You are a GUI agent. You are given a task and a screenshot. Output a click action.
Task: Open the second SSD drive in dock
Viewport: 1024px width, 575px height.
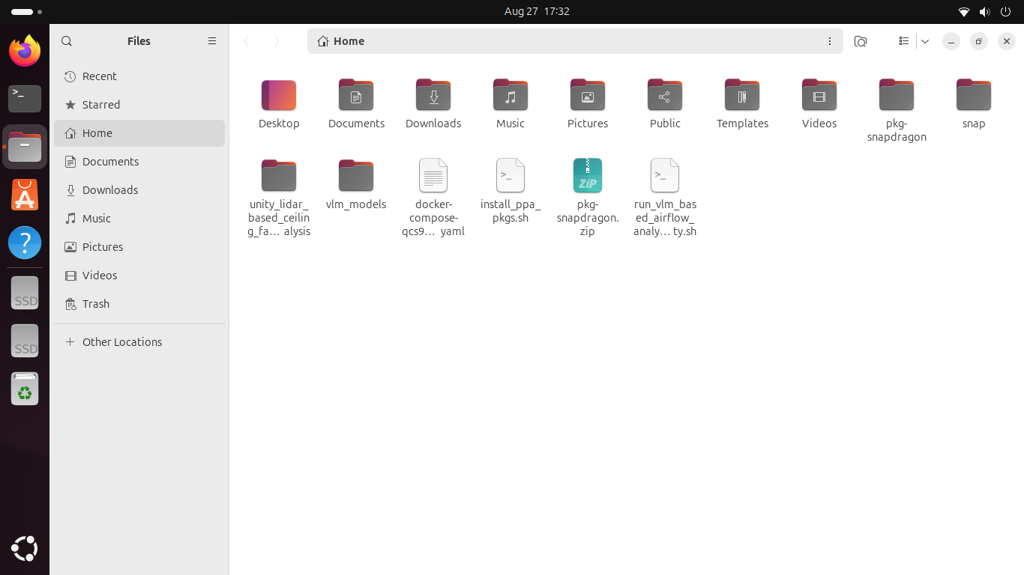point(25,341)
